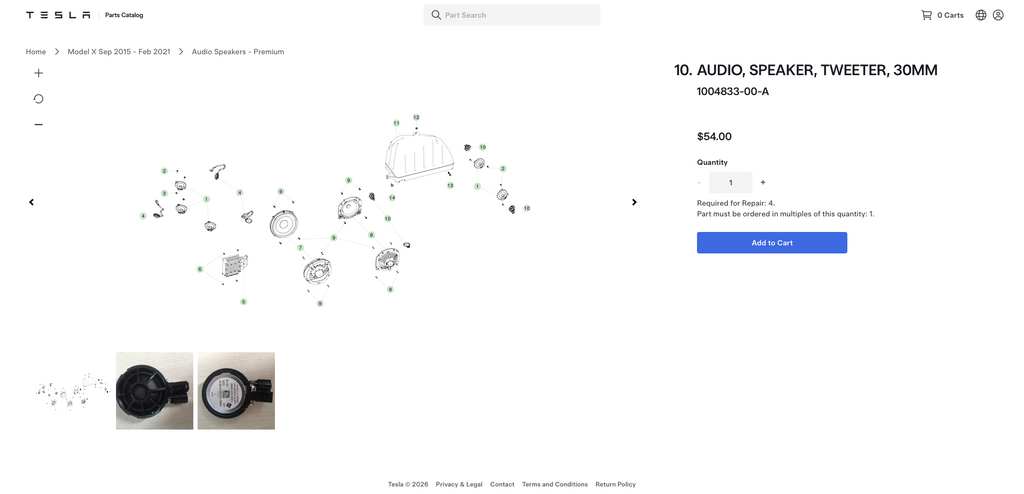Select the diagram thumbnail image

point(72,391)
